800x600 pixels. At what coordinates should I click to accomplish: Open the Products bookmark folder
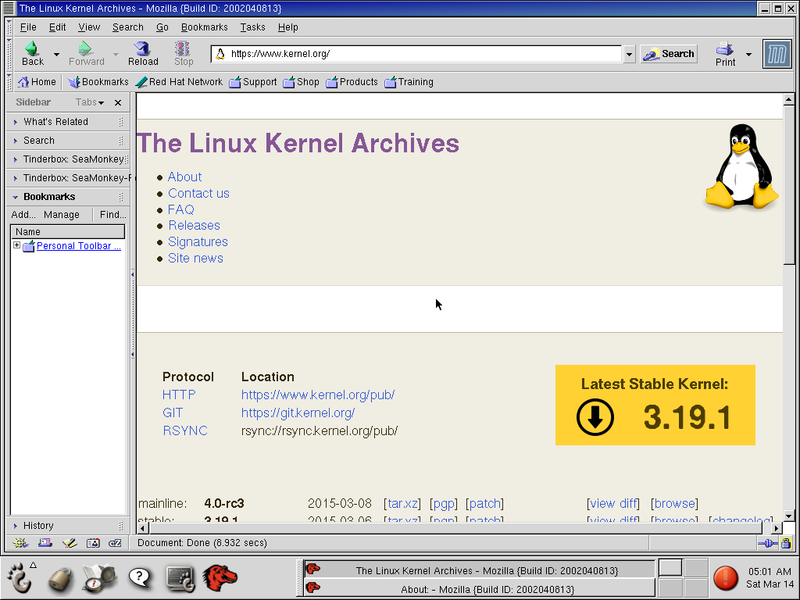(x=352, y=82)
